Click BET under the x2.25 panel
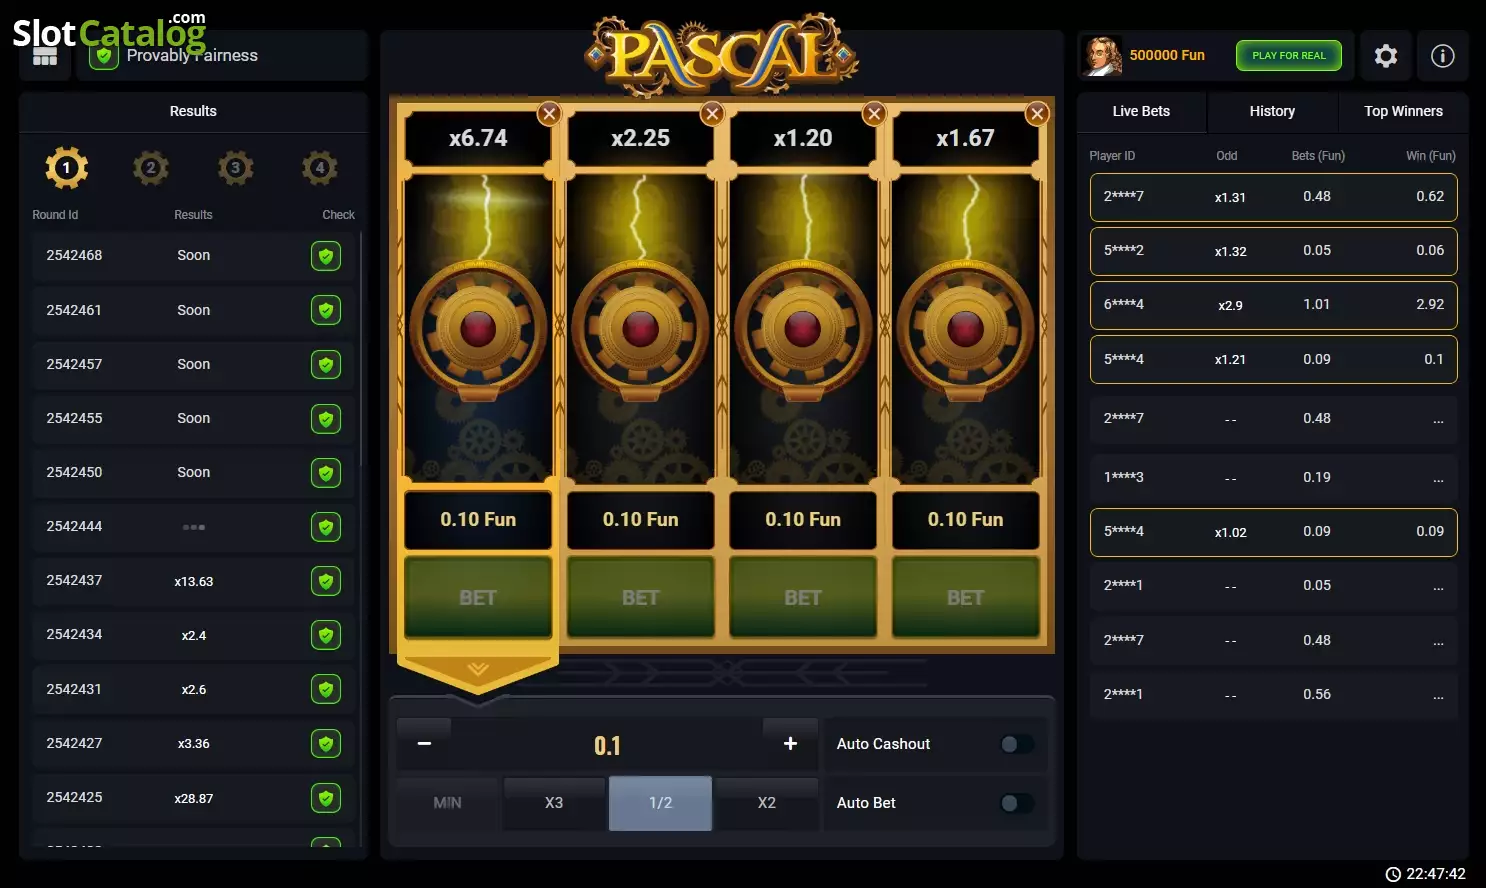The width and height of the screenshot is (1486, 888). click(x=641, y=597)
